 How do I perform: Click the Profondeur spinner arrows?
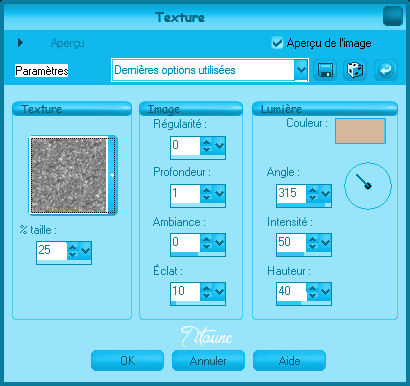207,193
